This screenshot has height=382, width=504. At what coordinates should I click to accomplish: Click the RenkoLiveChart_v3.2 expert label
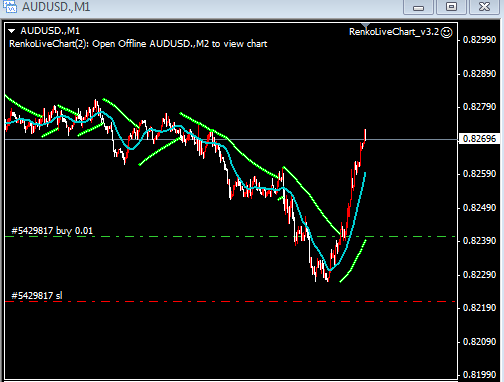394,32
